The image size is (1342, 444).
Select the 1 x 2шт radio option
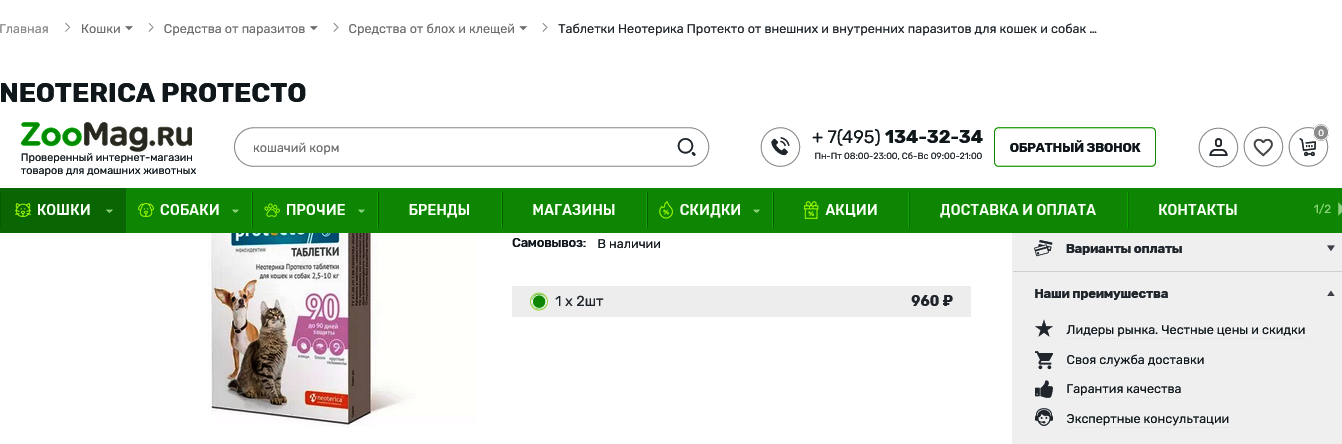click(x=539, y=301)
